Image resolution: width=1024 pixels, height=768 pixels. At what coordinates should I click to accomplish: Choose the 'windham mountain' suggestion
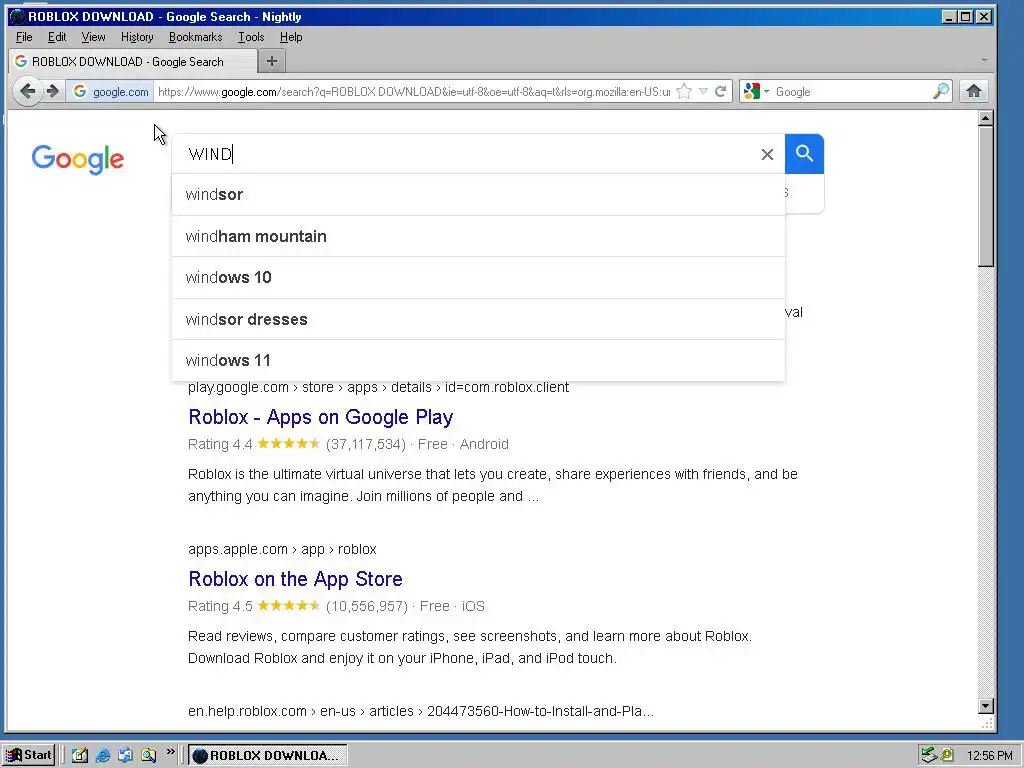click(x=478, y=236)
